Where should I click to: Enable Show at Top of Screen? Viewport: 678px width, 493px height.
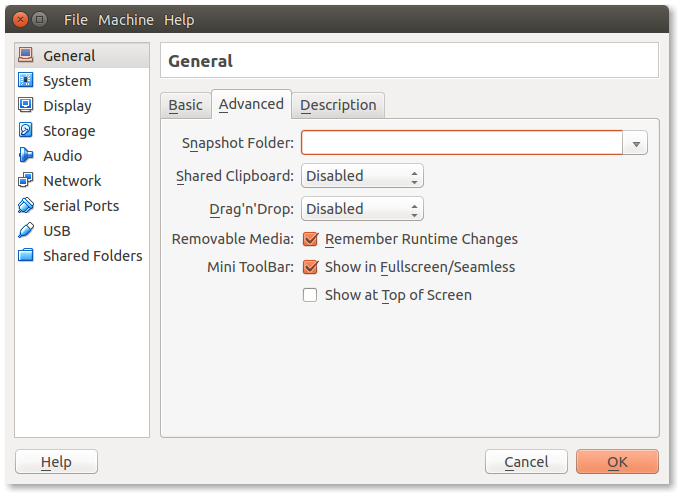click(310, 295)
